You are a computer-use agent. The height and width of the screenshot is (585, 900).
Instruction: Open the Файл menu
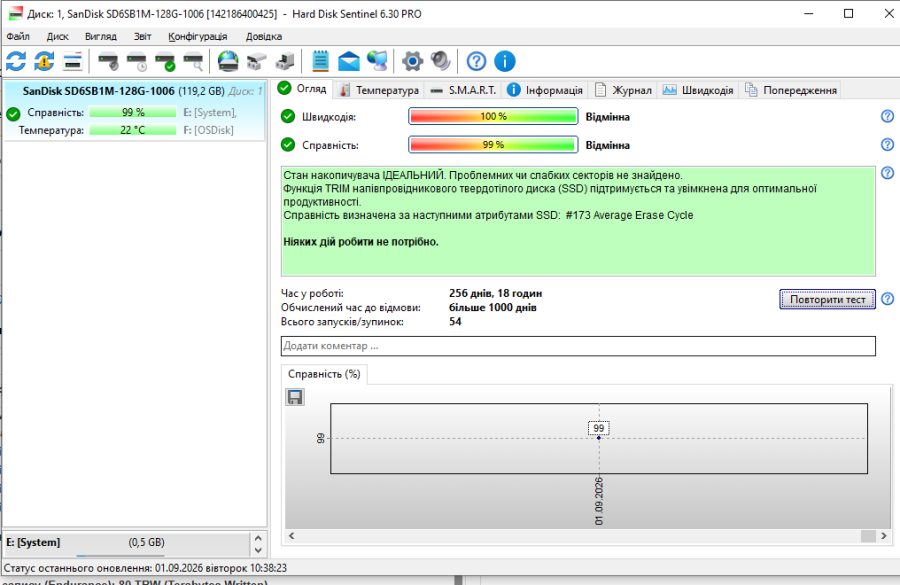(x=18, y=36)
